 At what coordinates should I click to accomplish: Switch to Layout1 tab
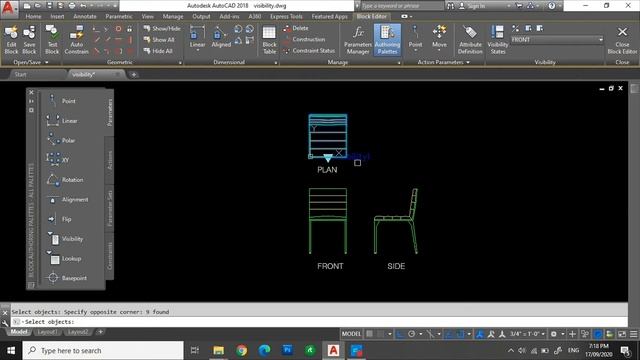pyautogui.click(x=47, y=332)
